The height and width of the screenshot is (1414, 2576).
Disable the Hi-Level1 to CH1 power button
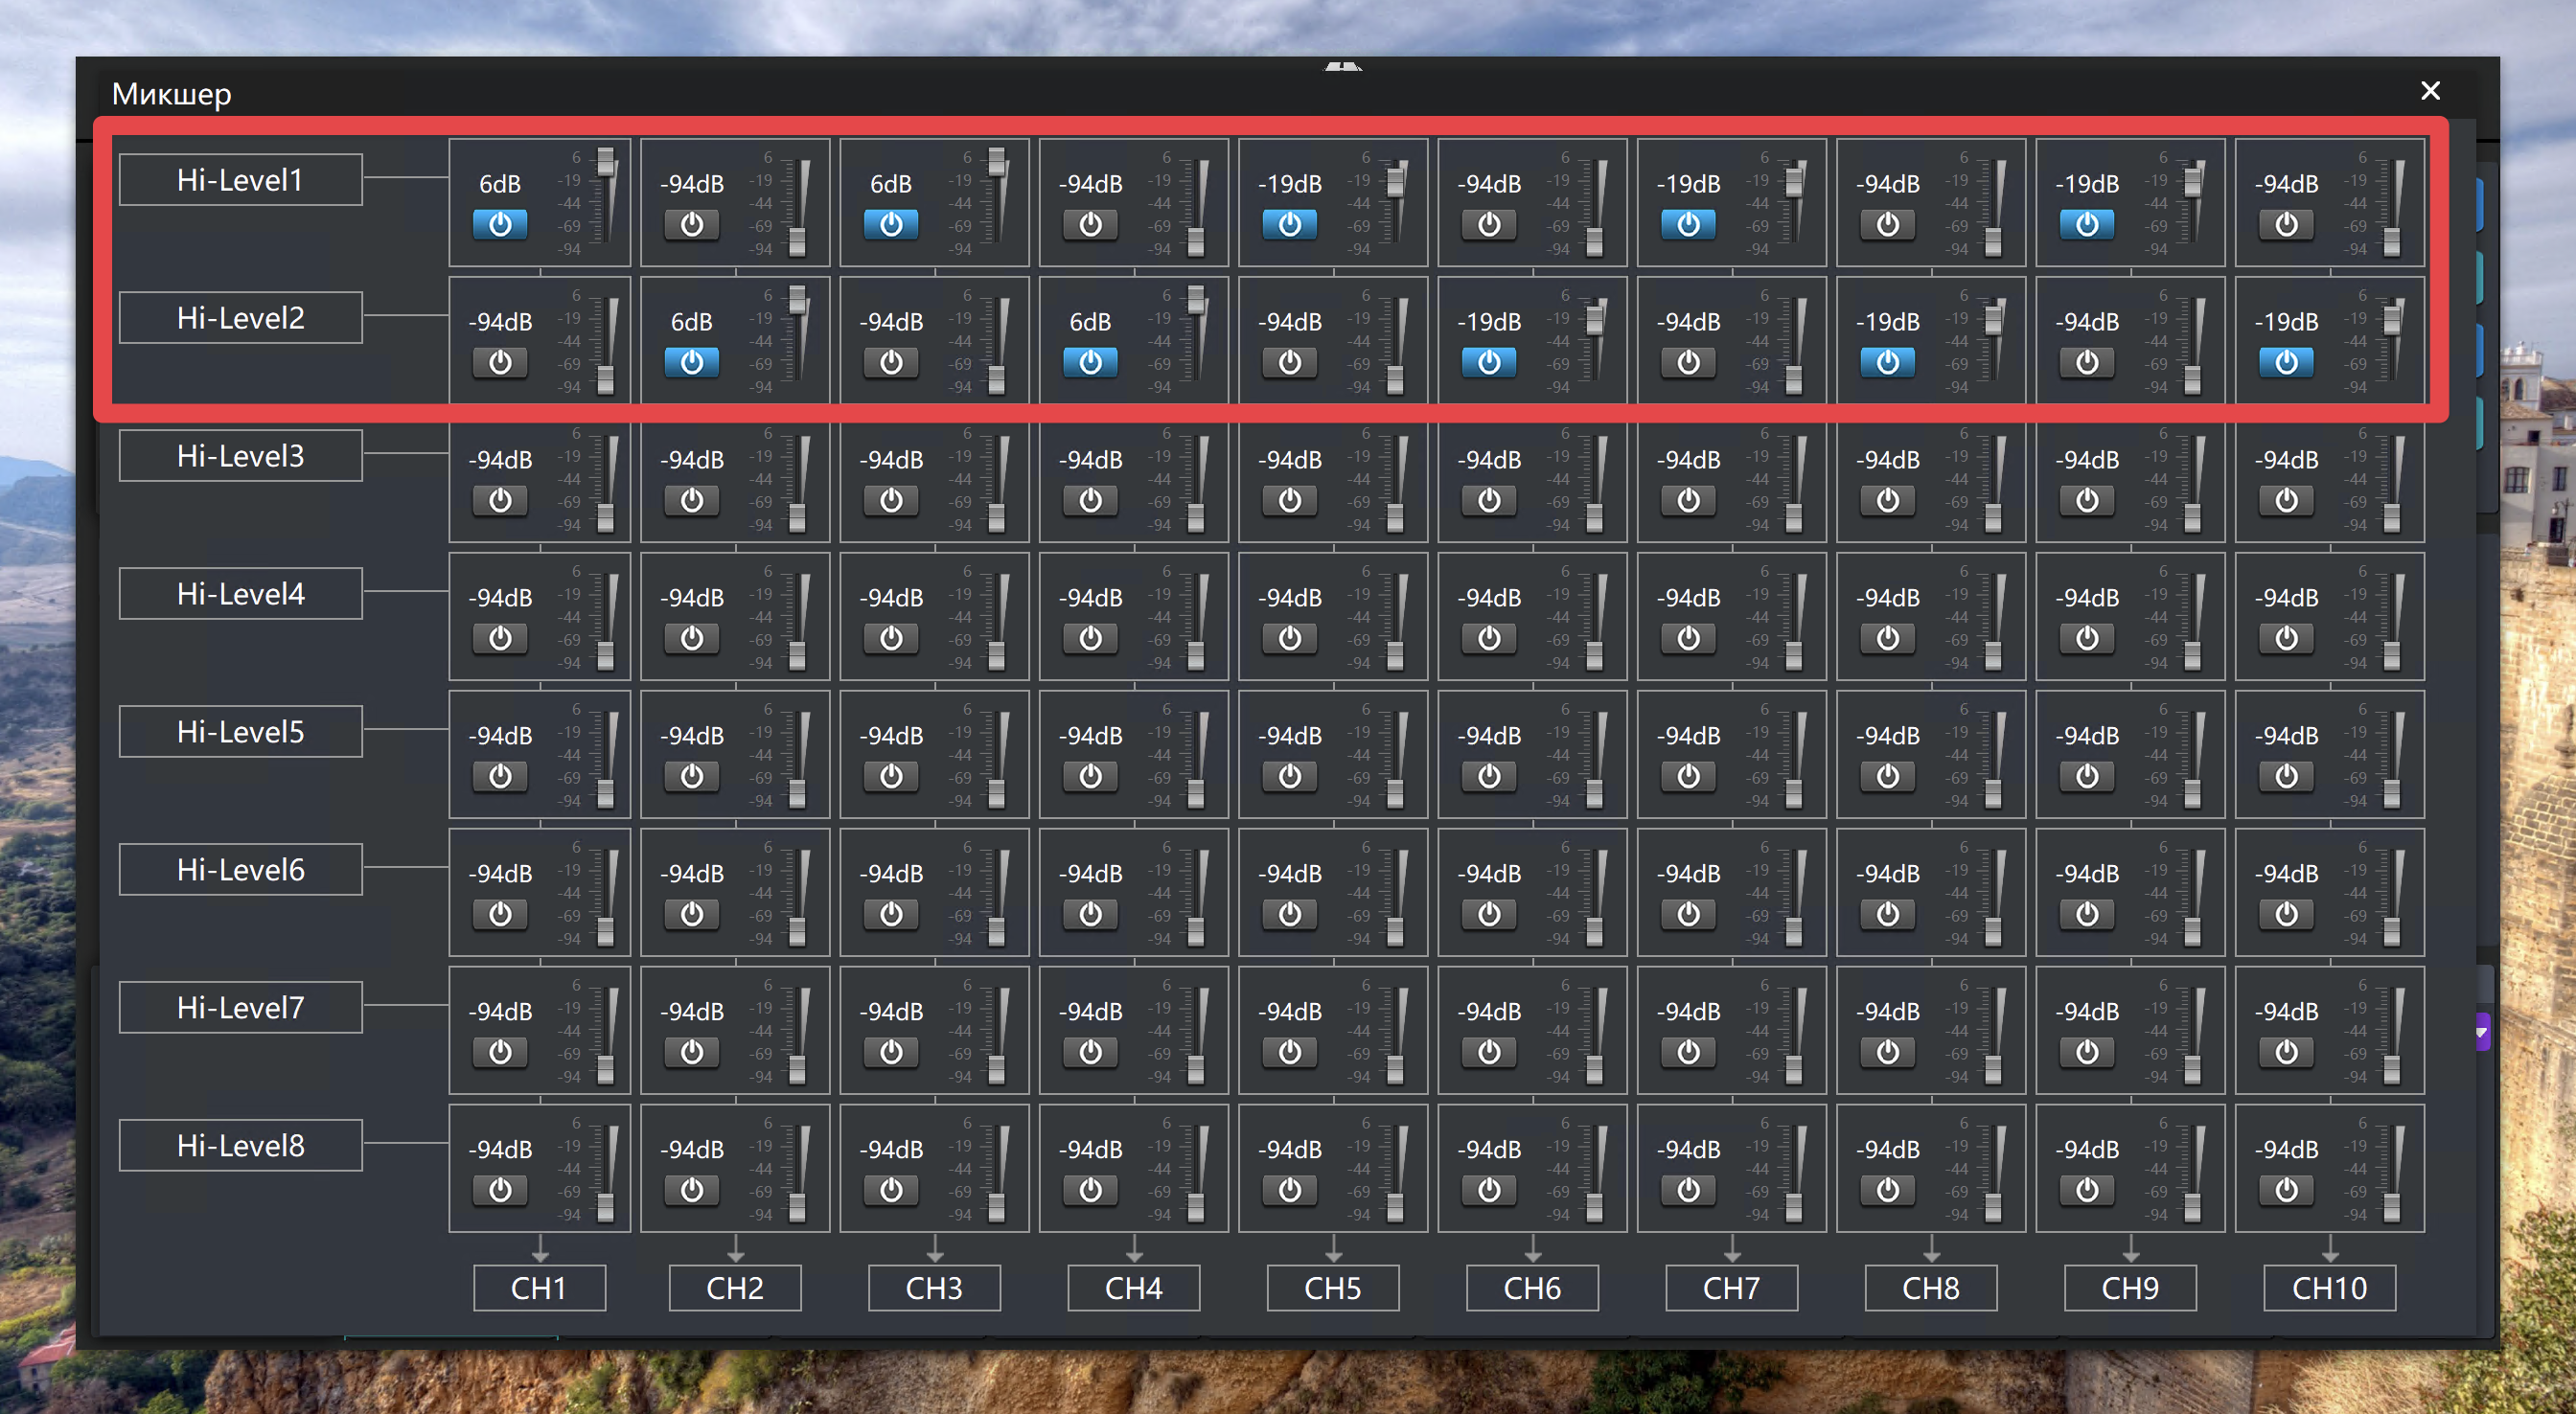pyautogui.click(x=500, y=224)
